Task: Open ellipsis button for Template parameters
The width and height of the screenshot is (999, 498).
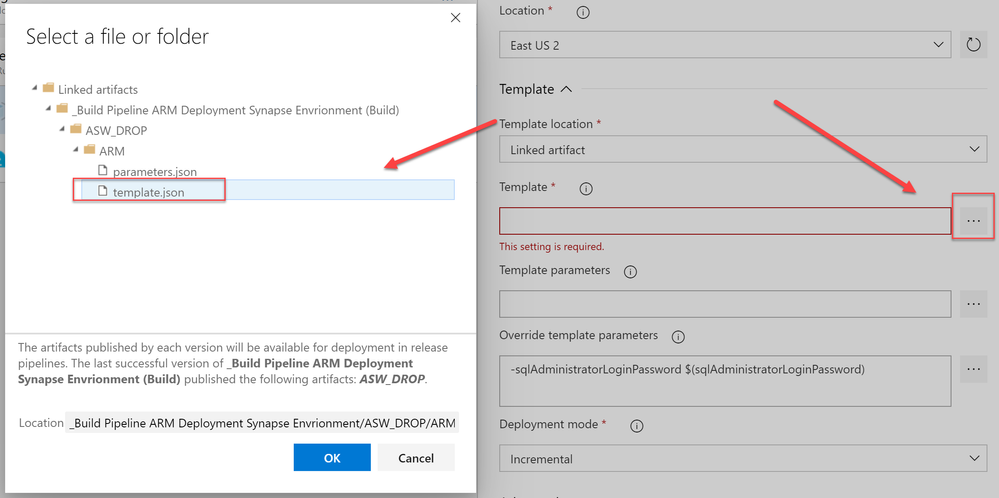Action: (973, 304)
